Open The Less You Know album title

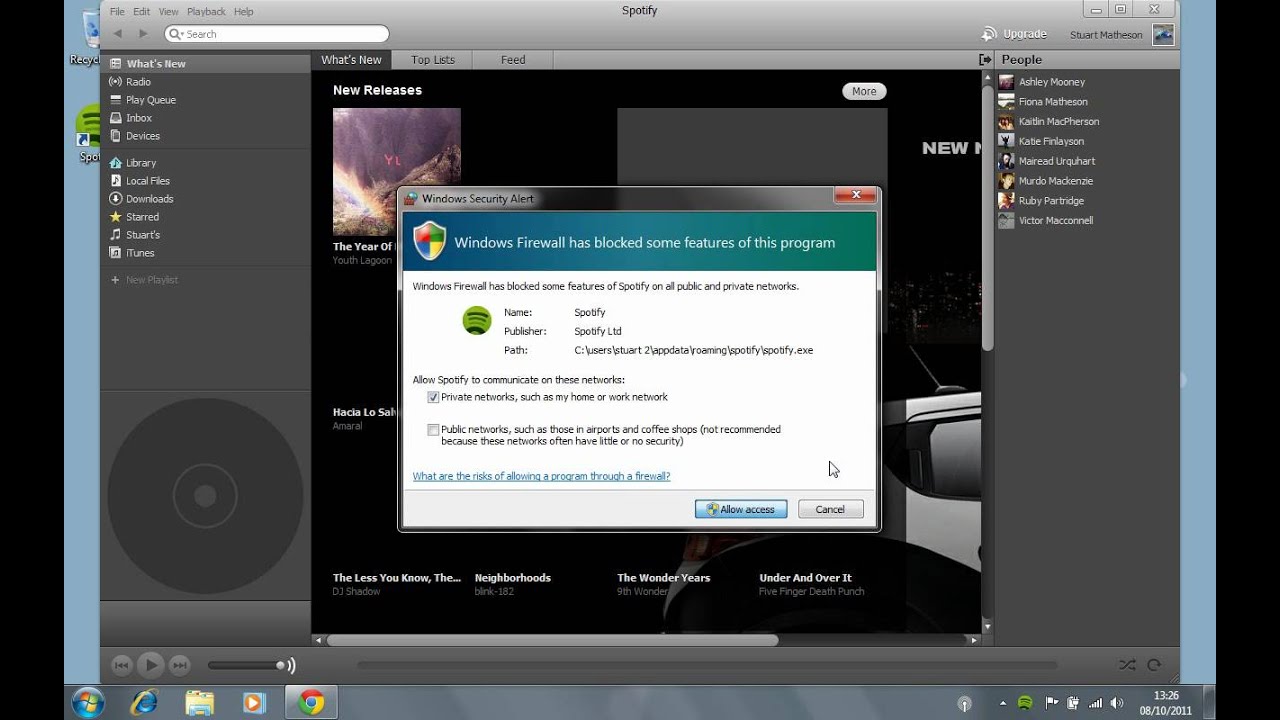[397, 578]
